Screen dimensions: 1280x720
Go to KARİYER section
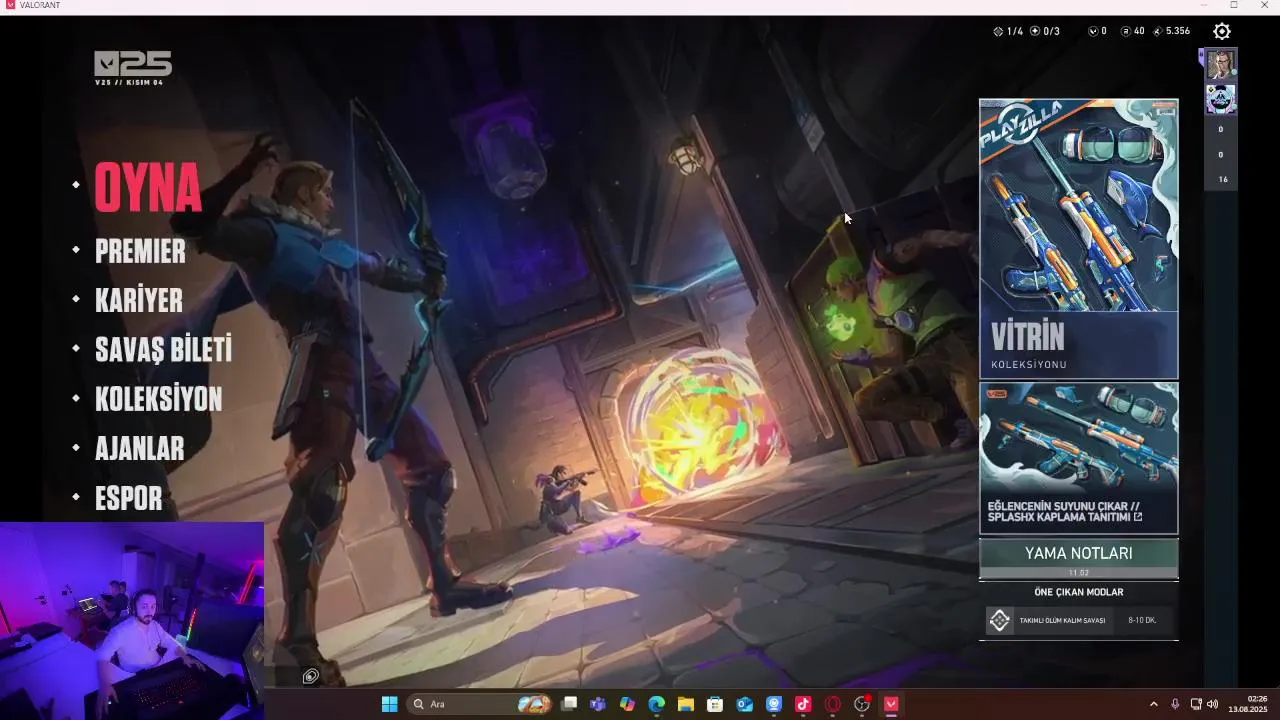tap(139, 300)
